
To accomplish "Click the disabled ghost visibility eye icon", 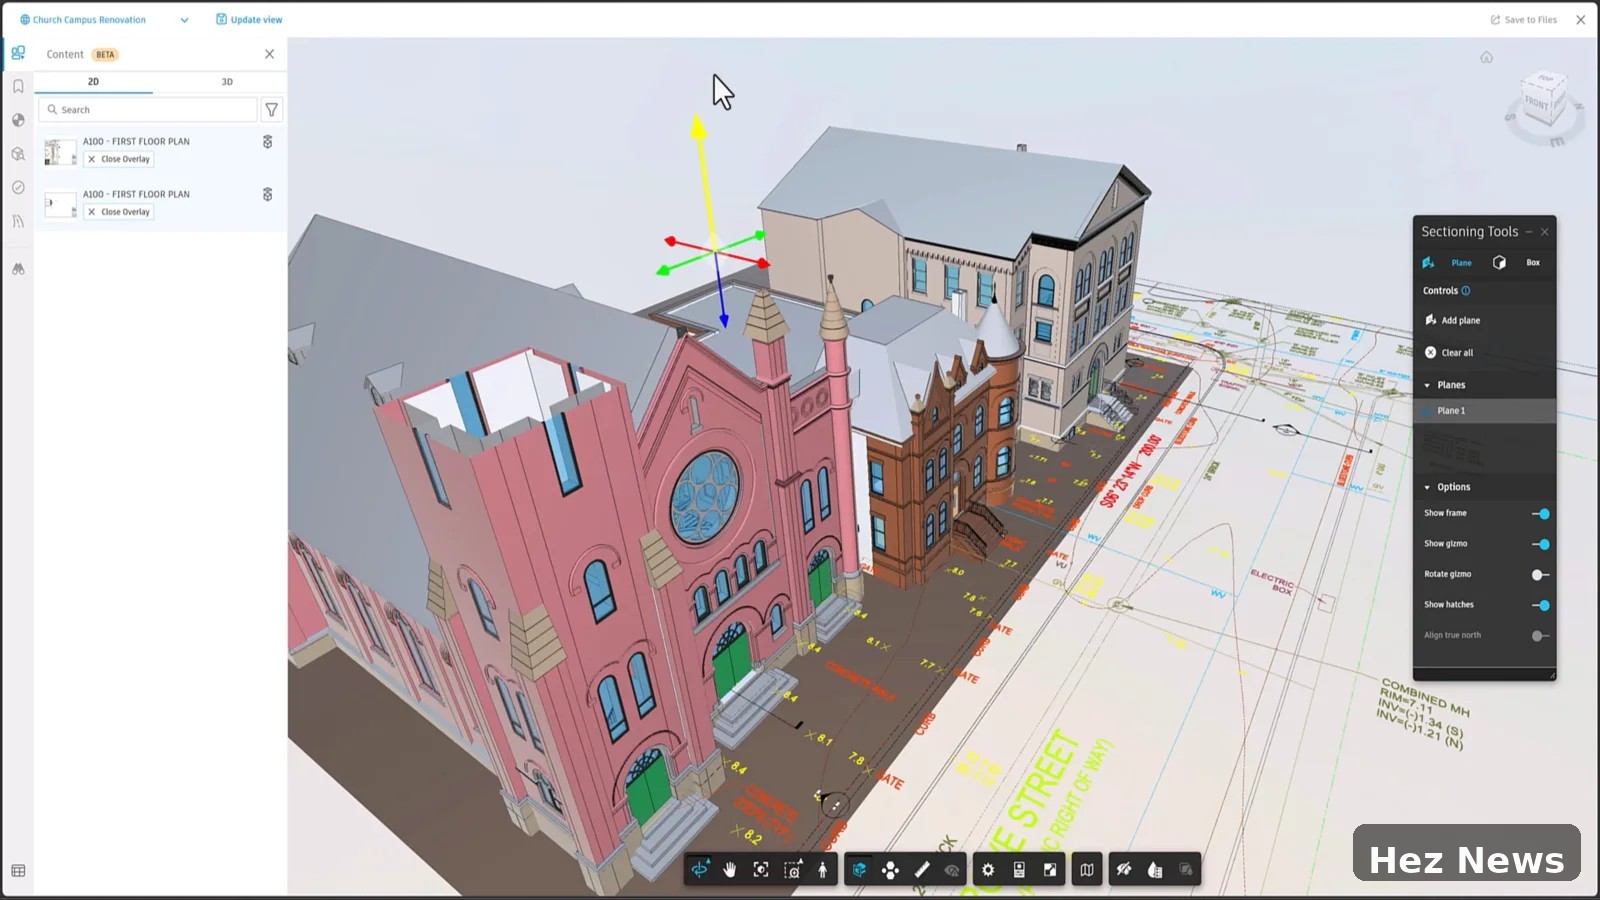I will (952, 870).
